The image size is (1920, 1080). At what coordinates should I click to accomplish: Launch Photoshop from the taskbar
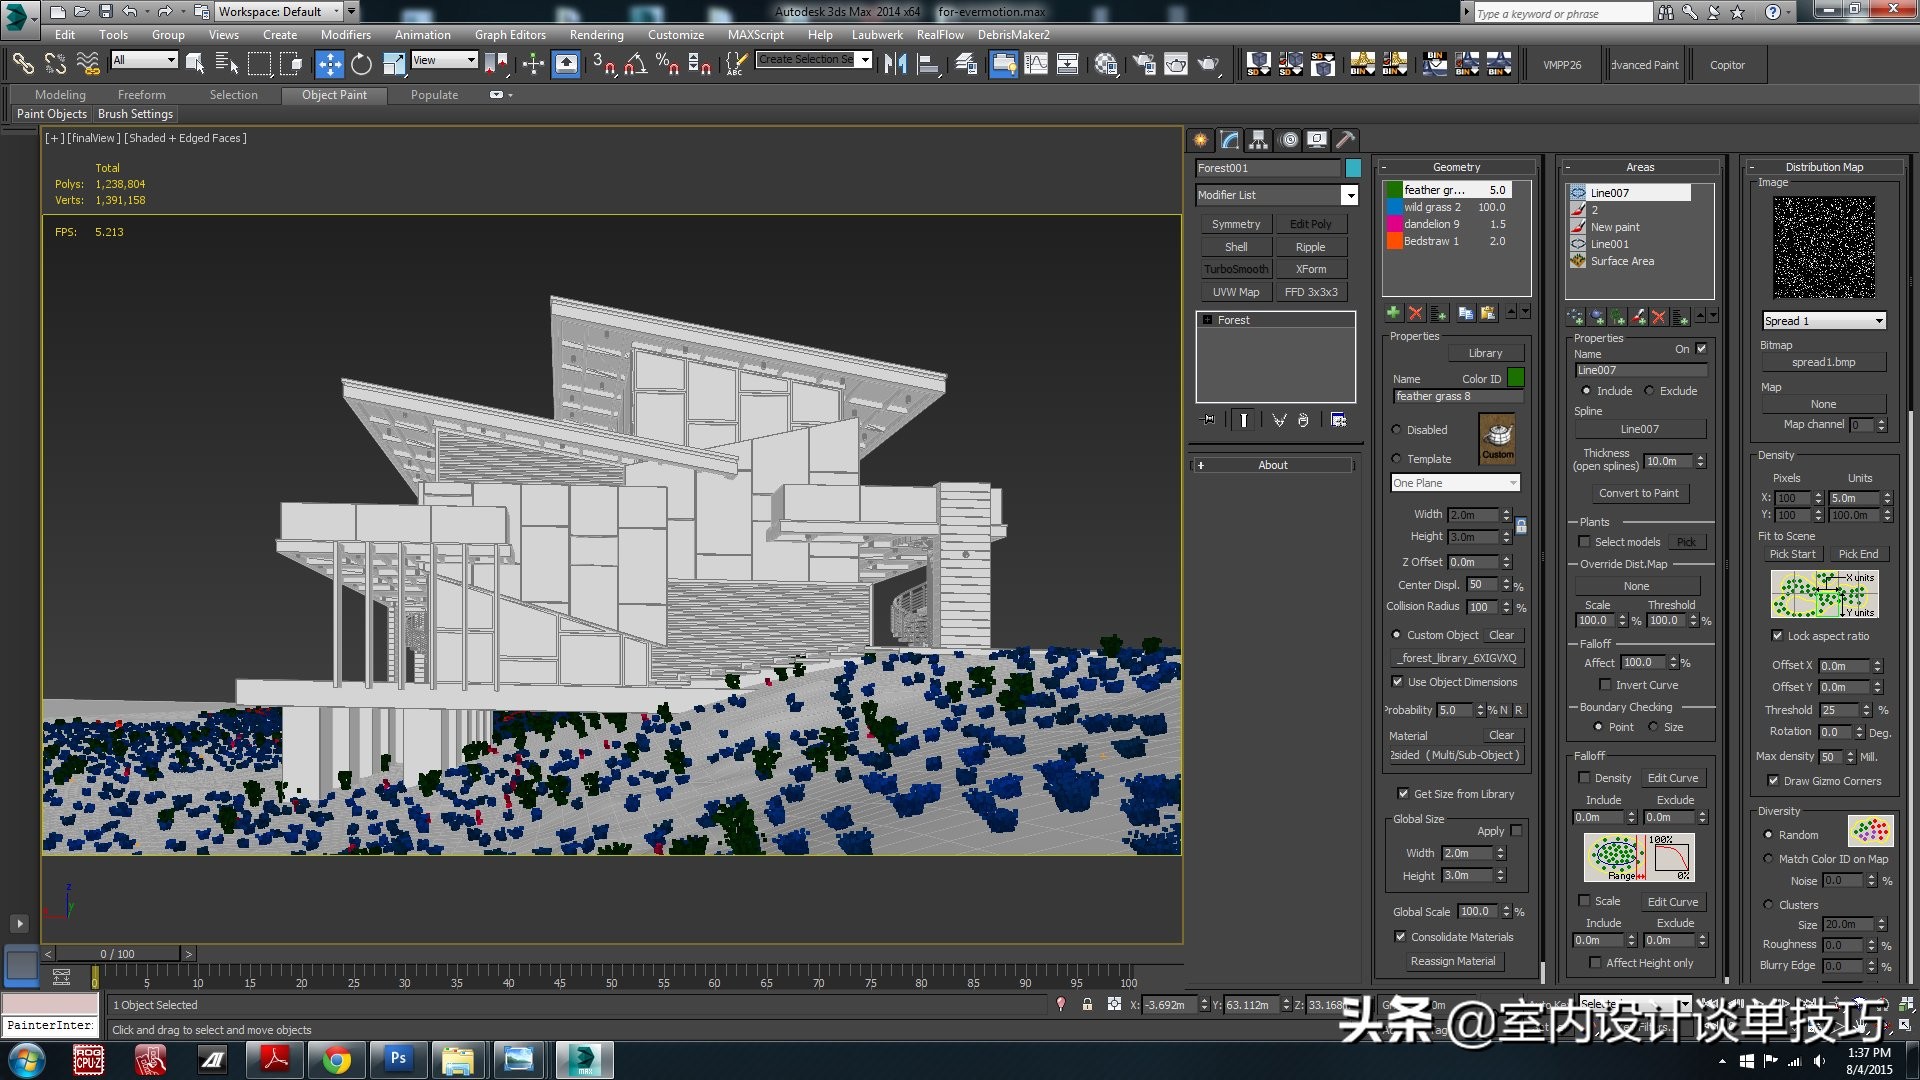click(398, 1059)
